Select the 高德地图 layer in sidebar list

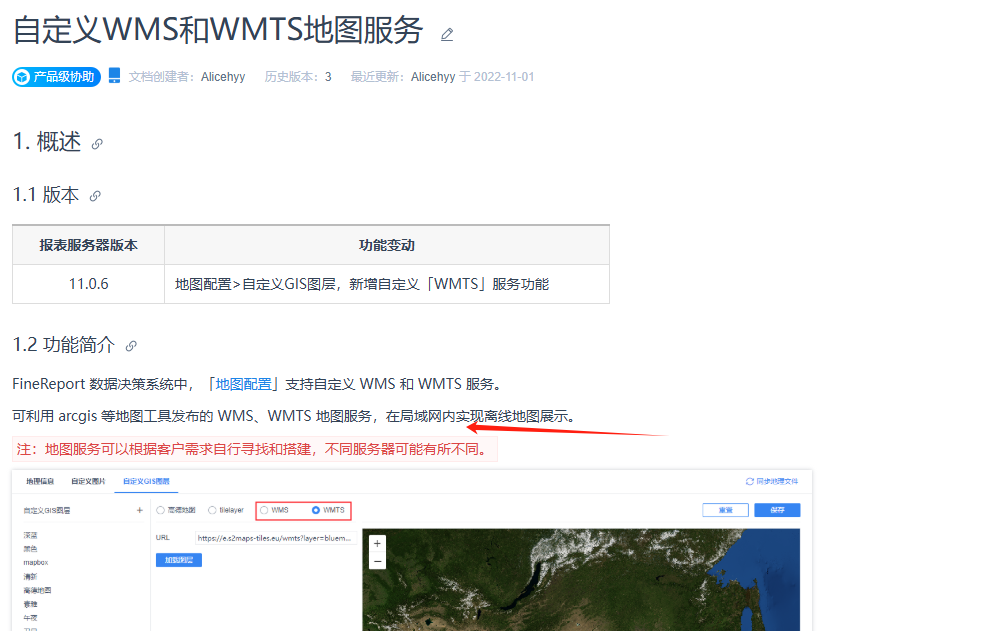(x=37, y=590)
